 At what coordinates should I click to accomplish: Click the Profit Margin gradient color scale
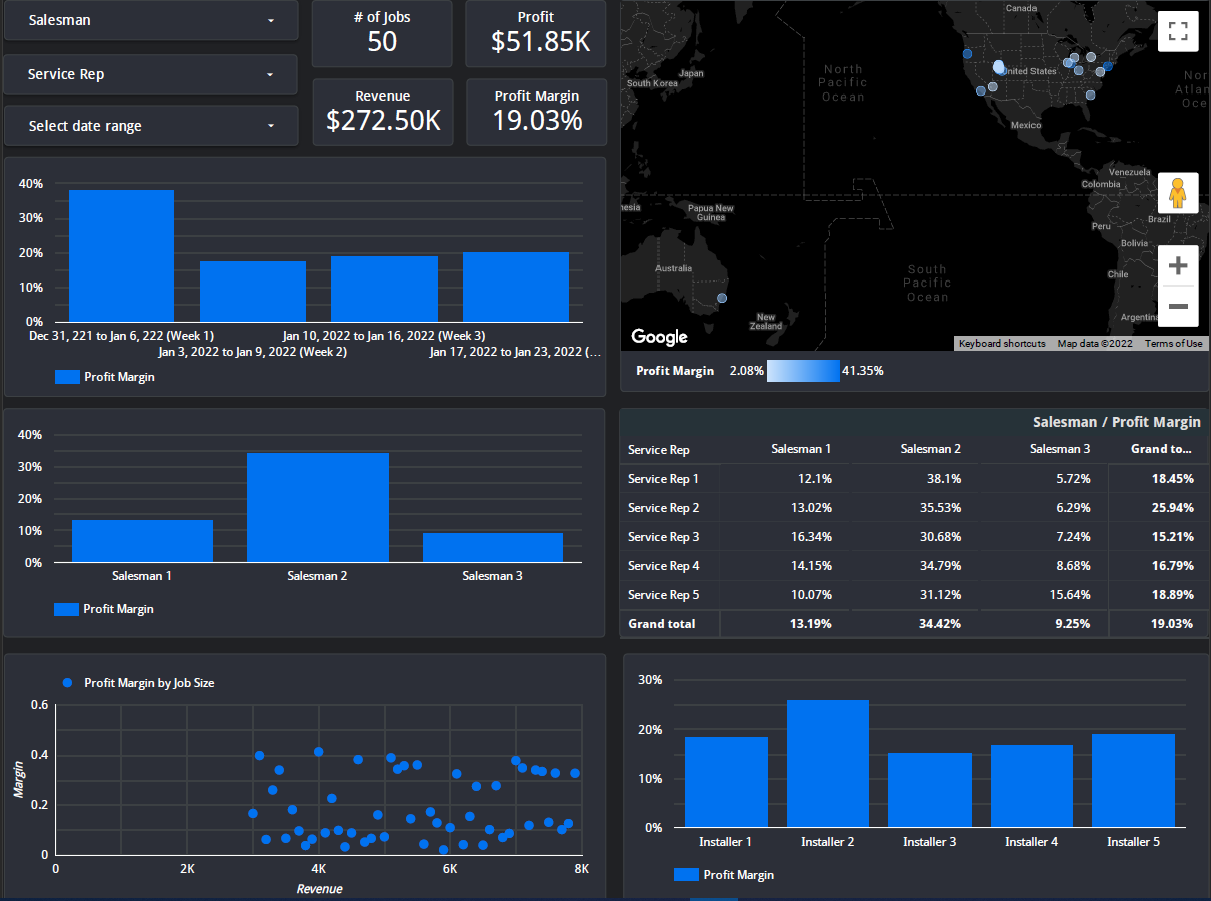[804, 370]
